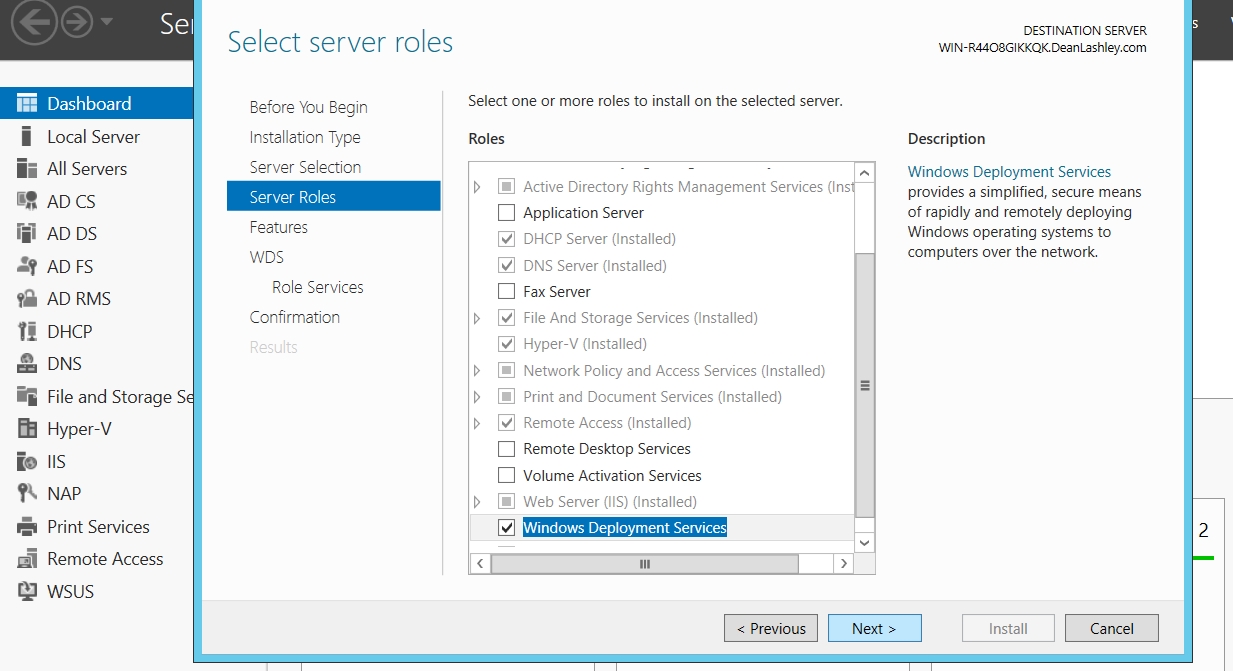Image resolution: width=1233 pixels, height=671 pixels.
Task: Click the roles list scroll-up arrow
Action: tap(865, 174)
